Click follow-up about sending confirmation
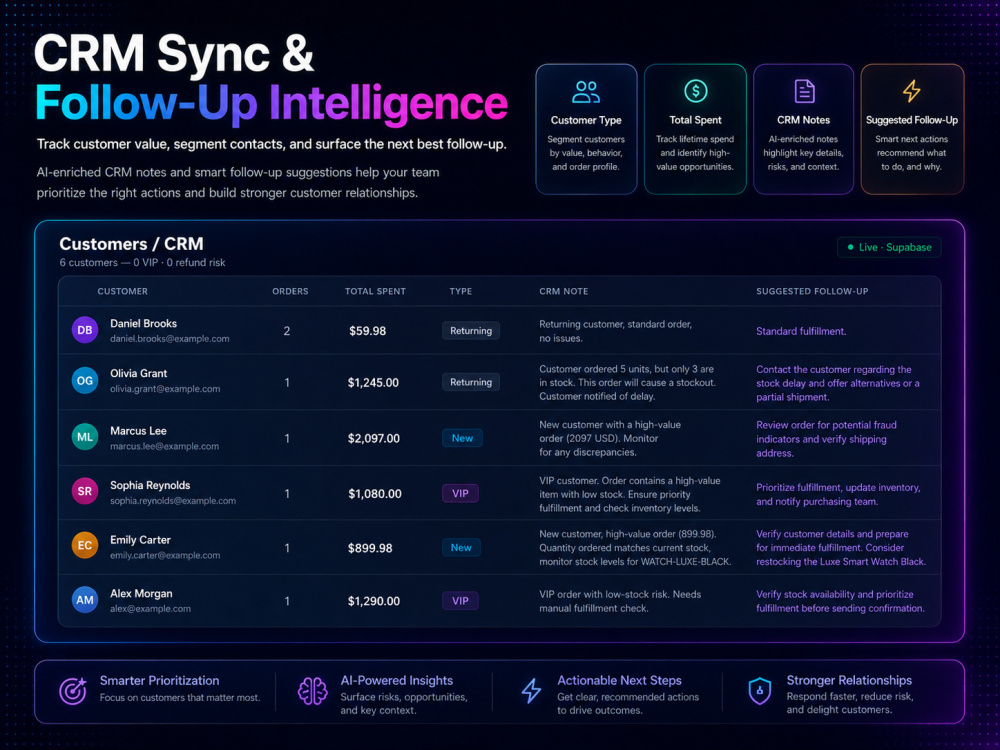The image size is (1000, 750). pyautogui.click(x=841, y=601)
